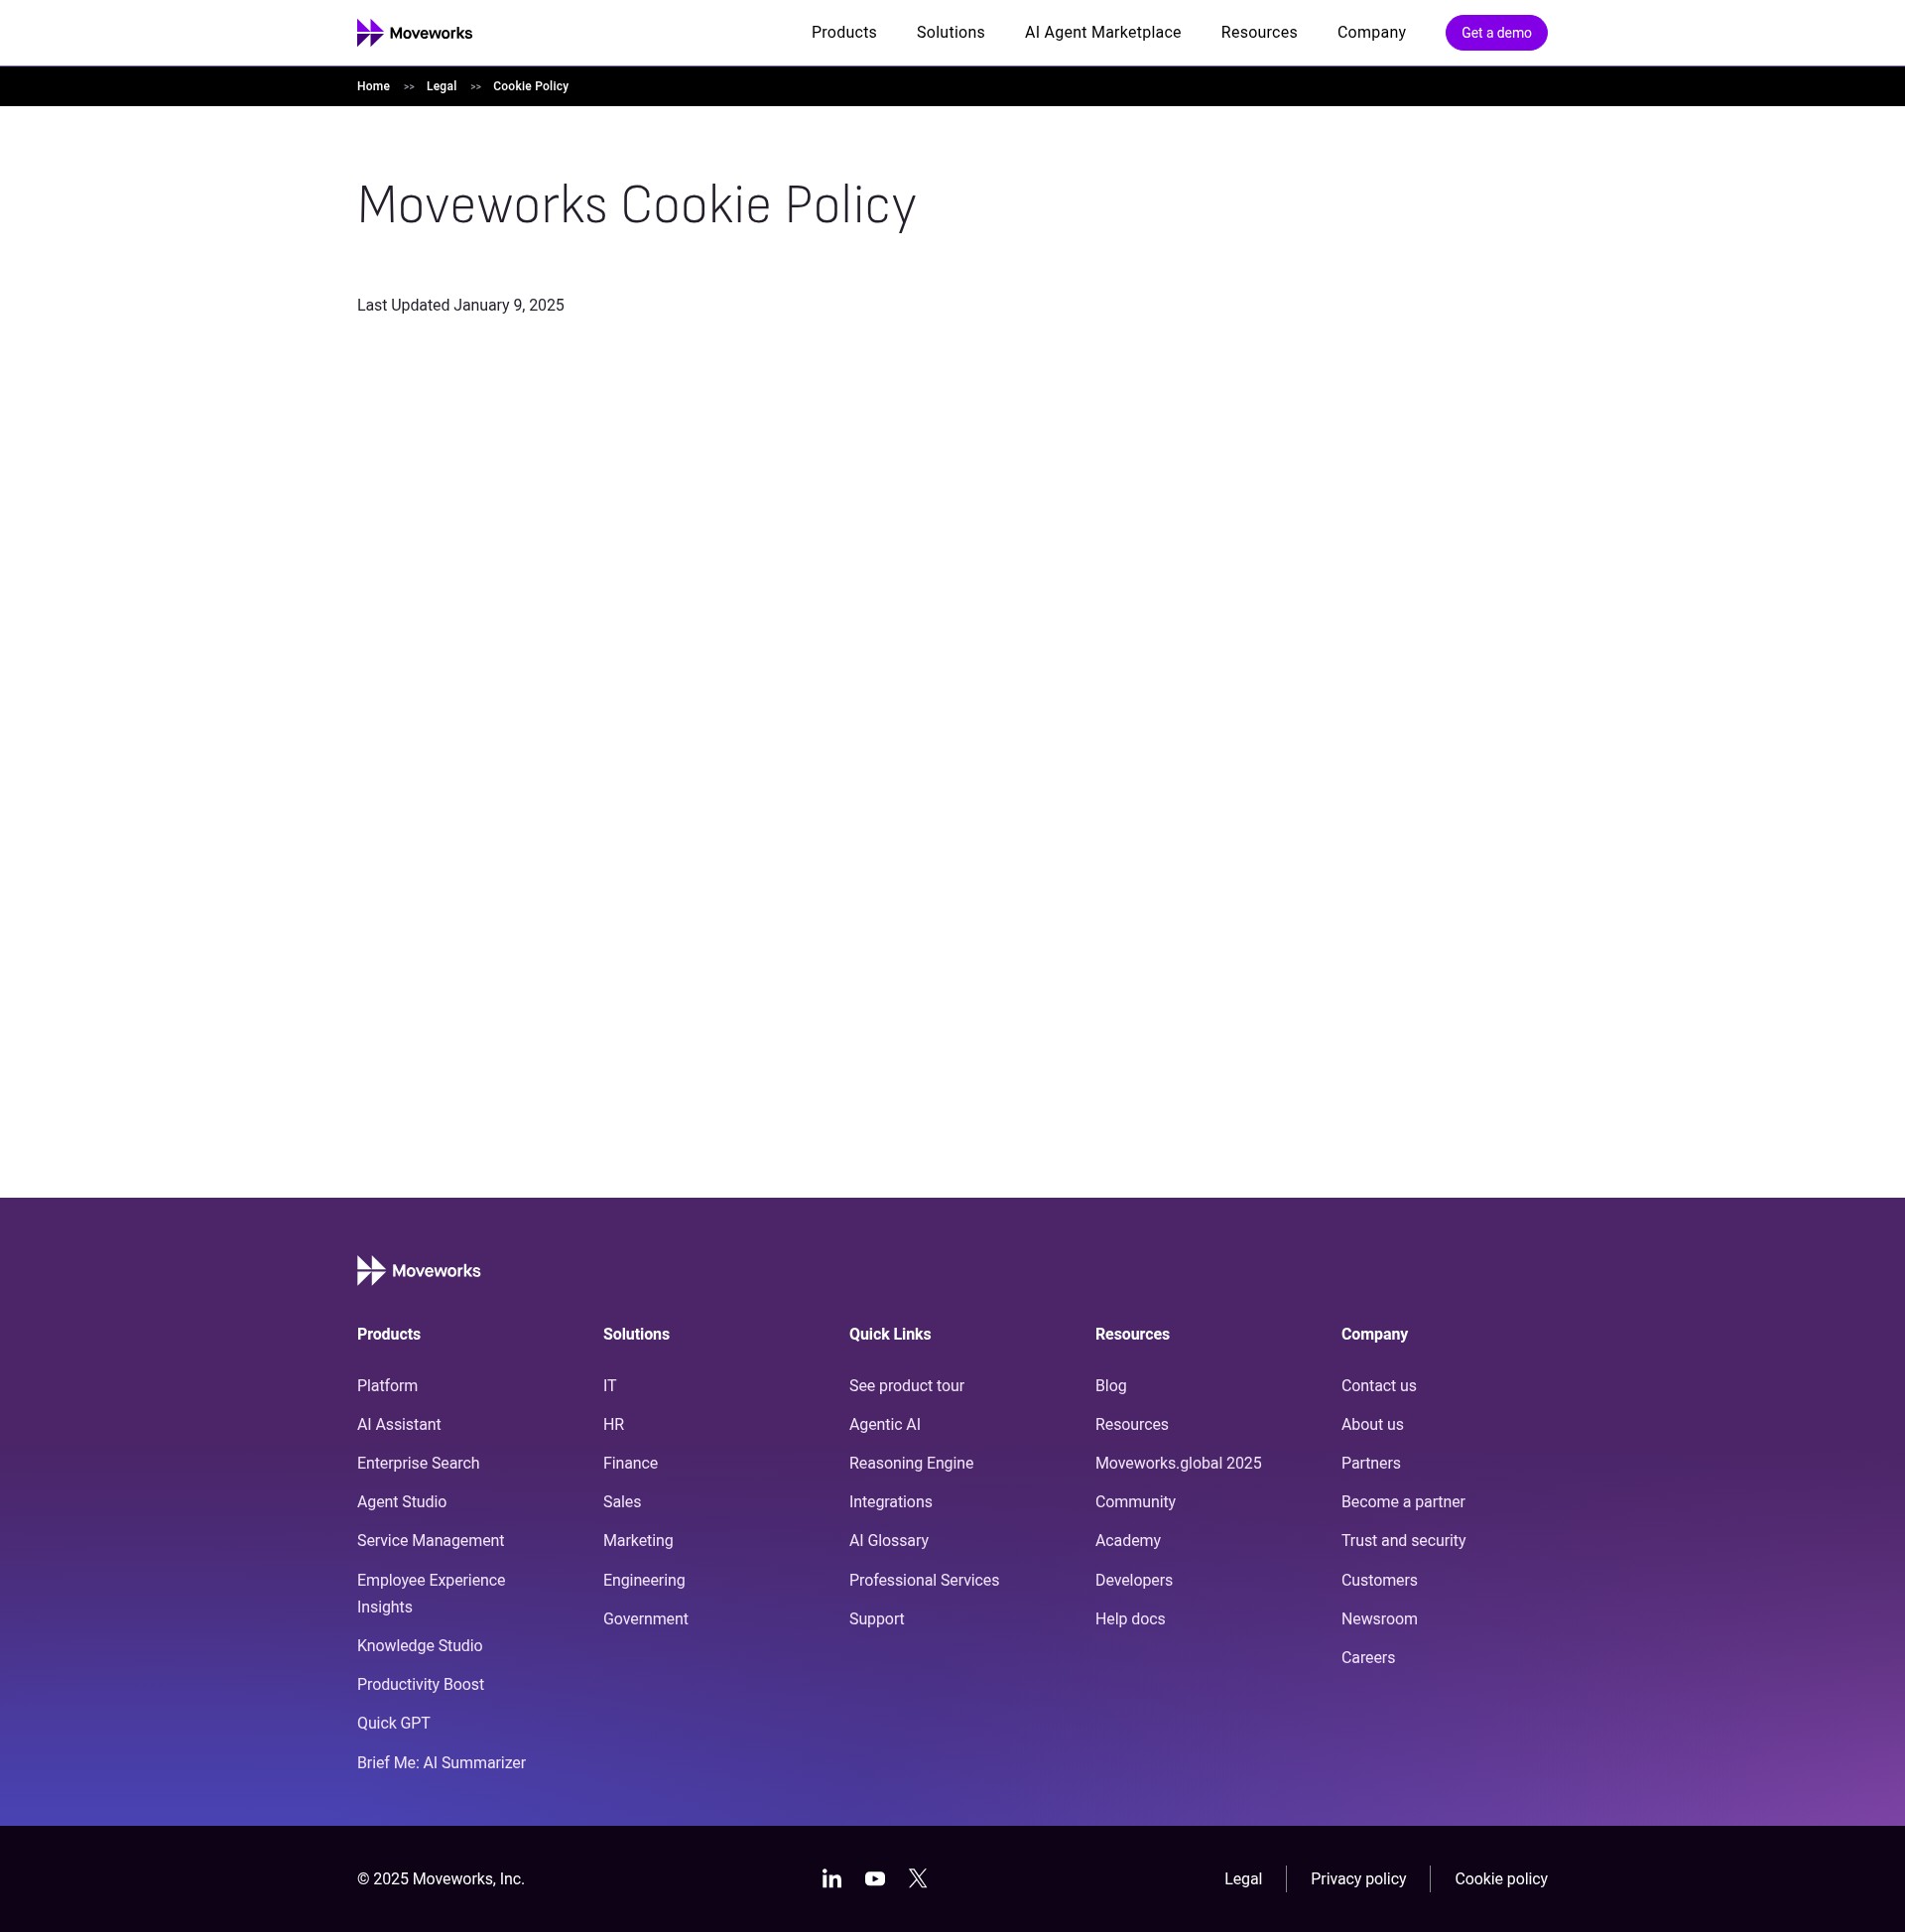Go to Home breadcrumb
The width and height of the screenshot is (1905, 1932).
coord(373,87)
